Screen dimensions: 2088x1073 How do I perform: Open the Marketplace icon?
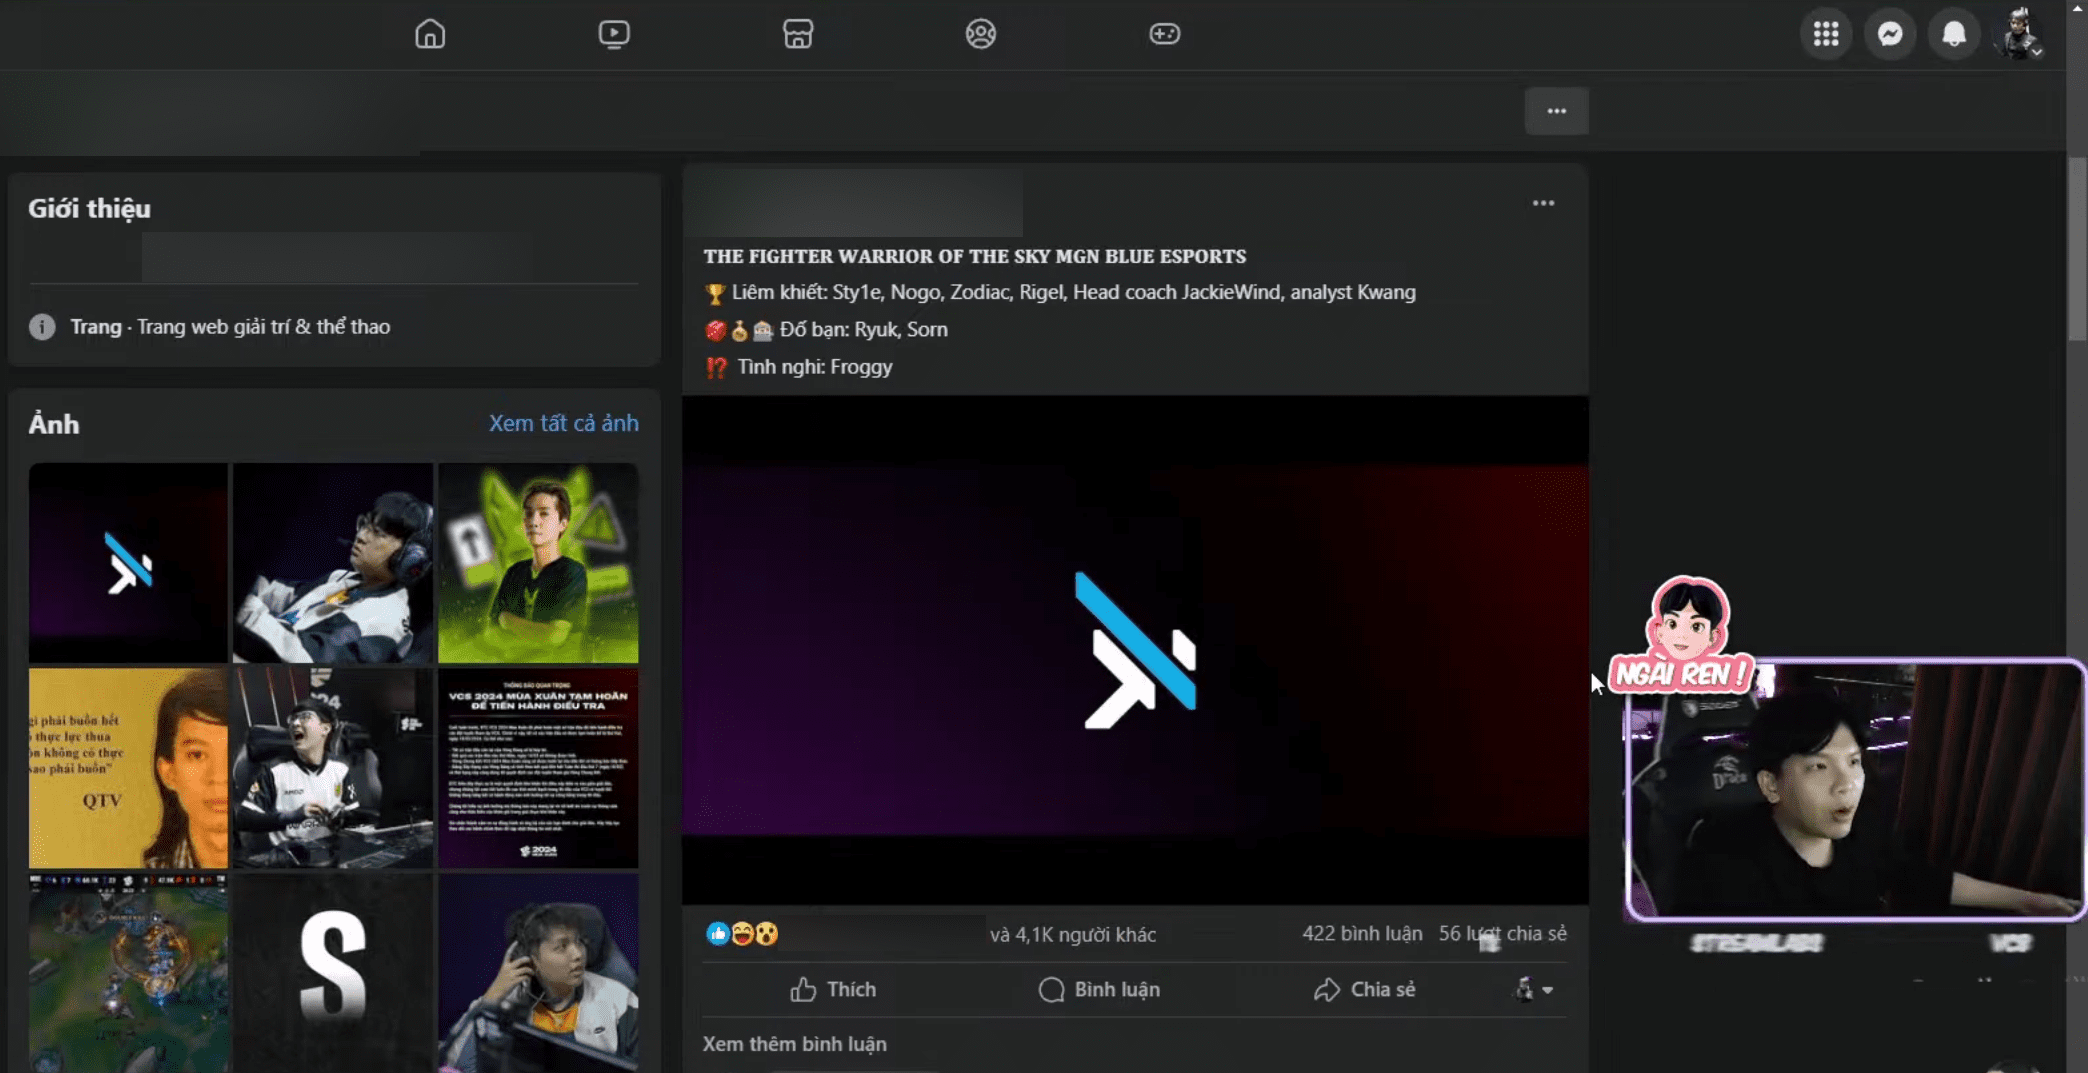click(x=798, y=34)
